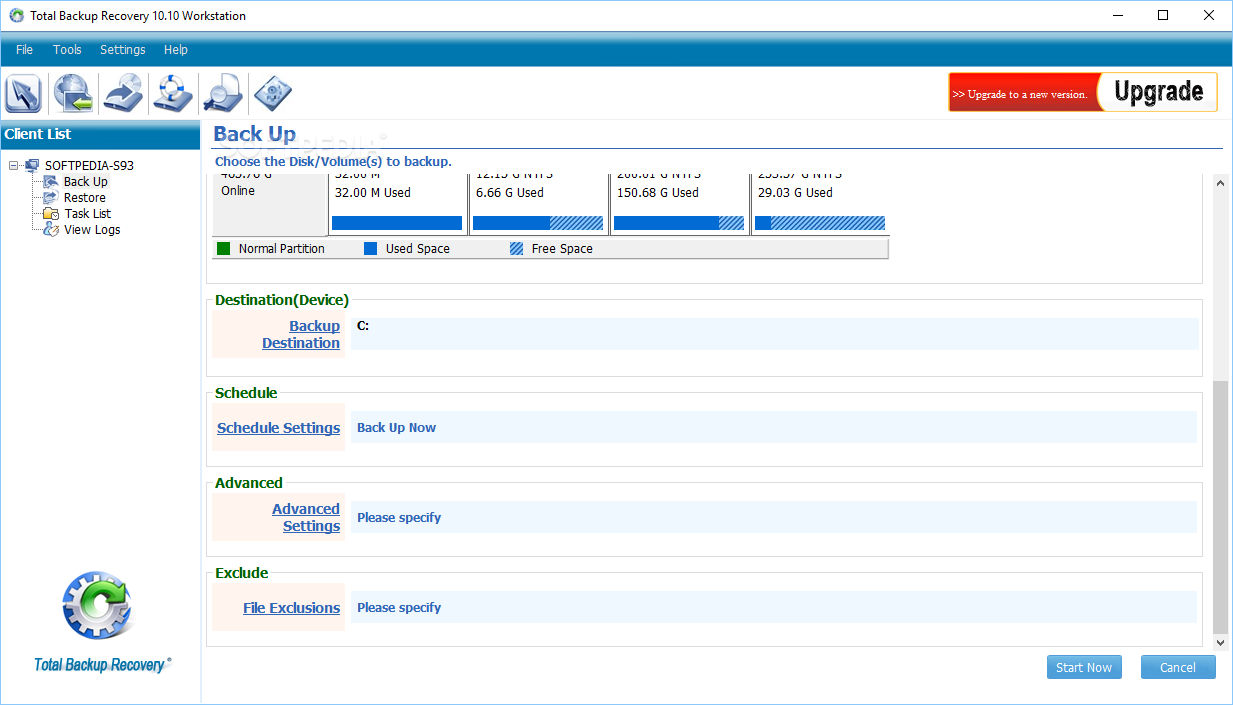Screen dimensions: 1233x705
Task: Click the Schedule section title
Action: (246, 393)
